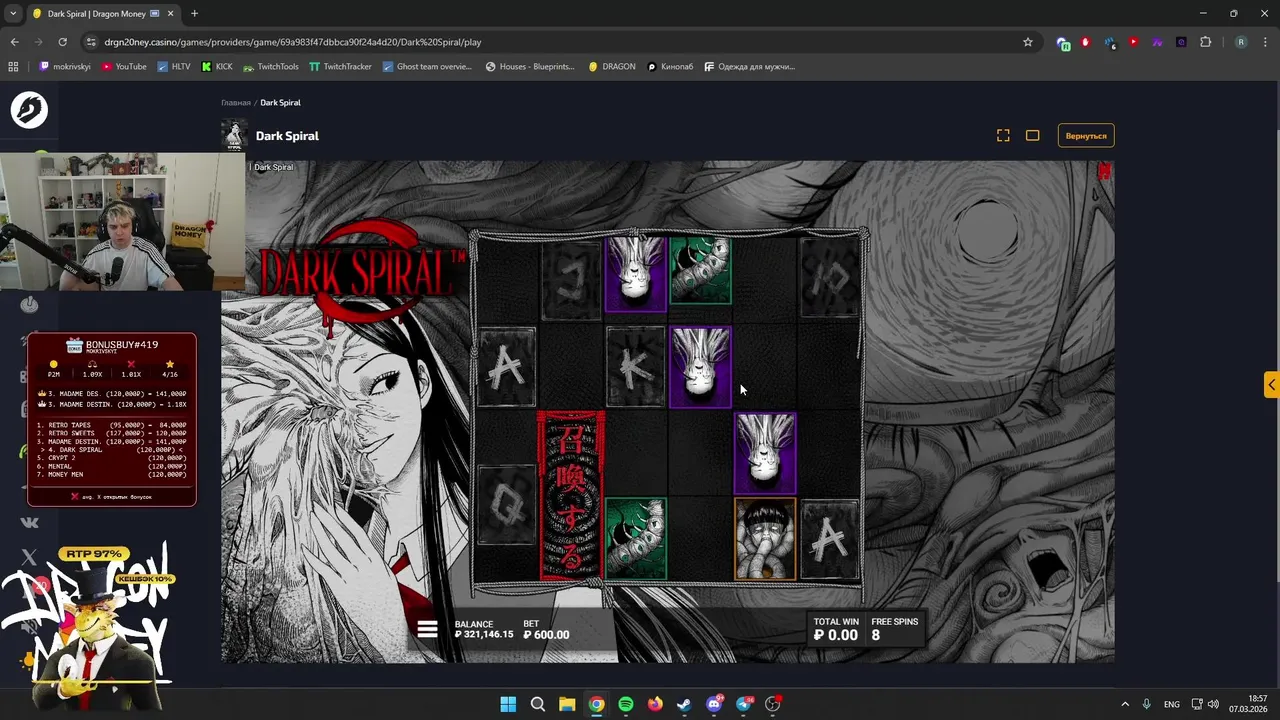This screenshot has width=1280, height=720.
Task: Click the FREE SPINS 8 counter
Action: (894, 629)
